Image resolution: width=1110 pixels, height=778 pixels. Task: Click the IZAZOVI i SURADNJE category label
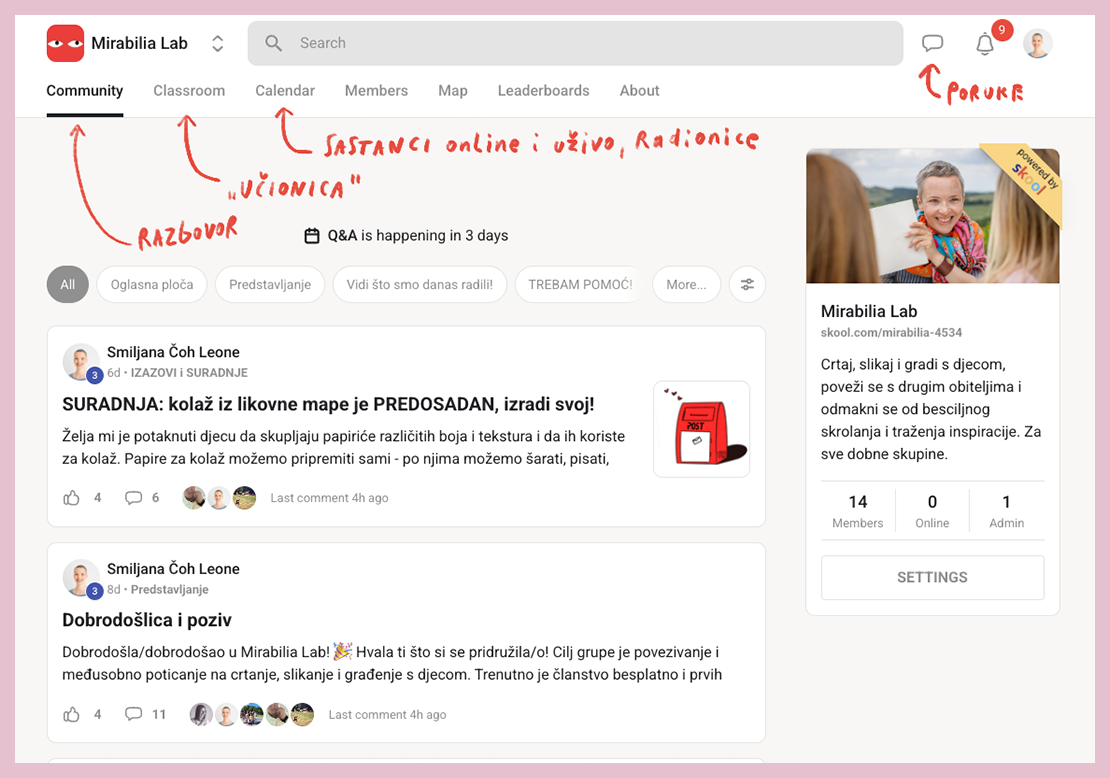189,372
